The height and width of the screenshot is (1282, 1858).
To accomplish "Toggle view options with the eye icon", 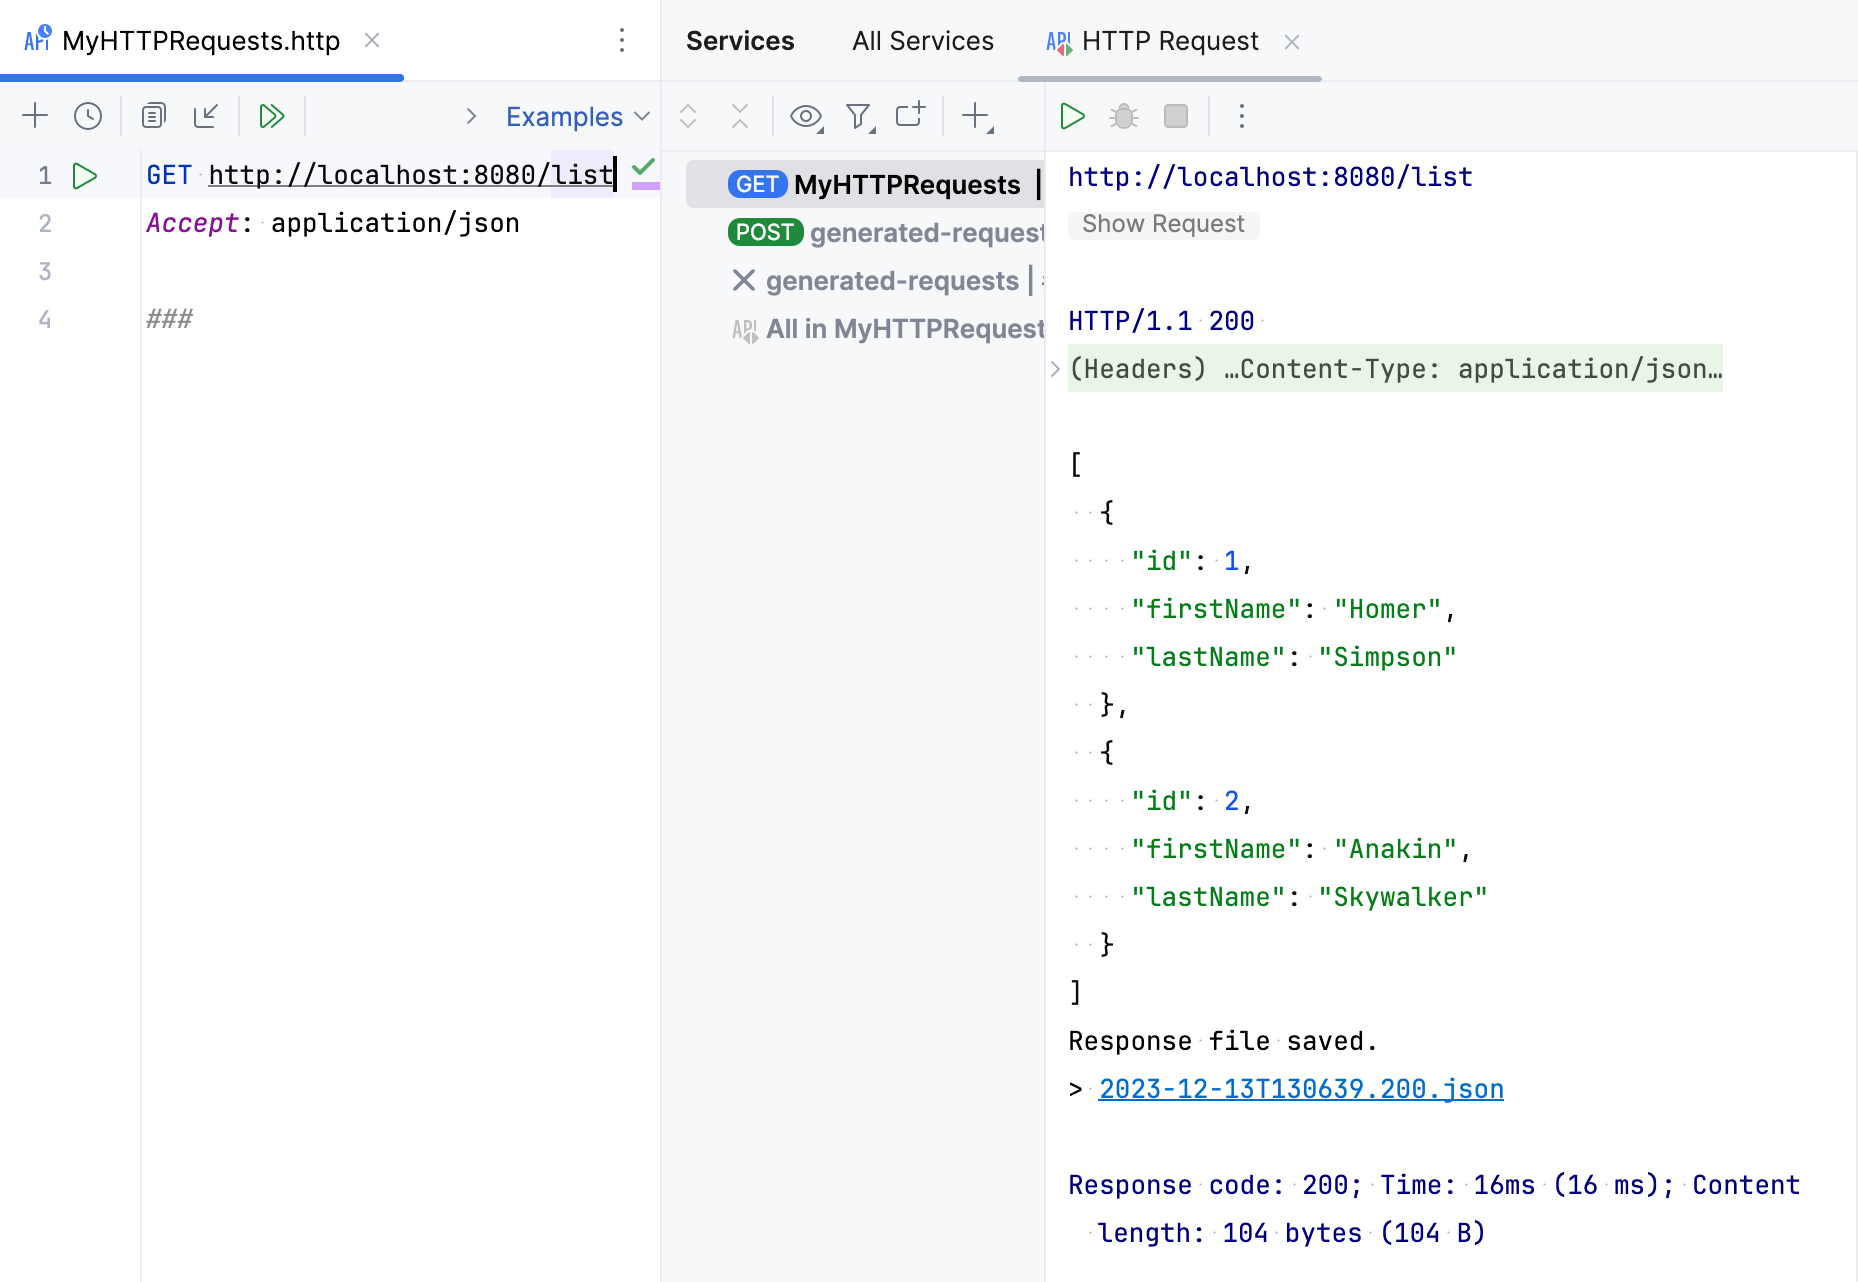I will (x=806, y=115).
